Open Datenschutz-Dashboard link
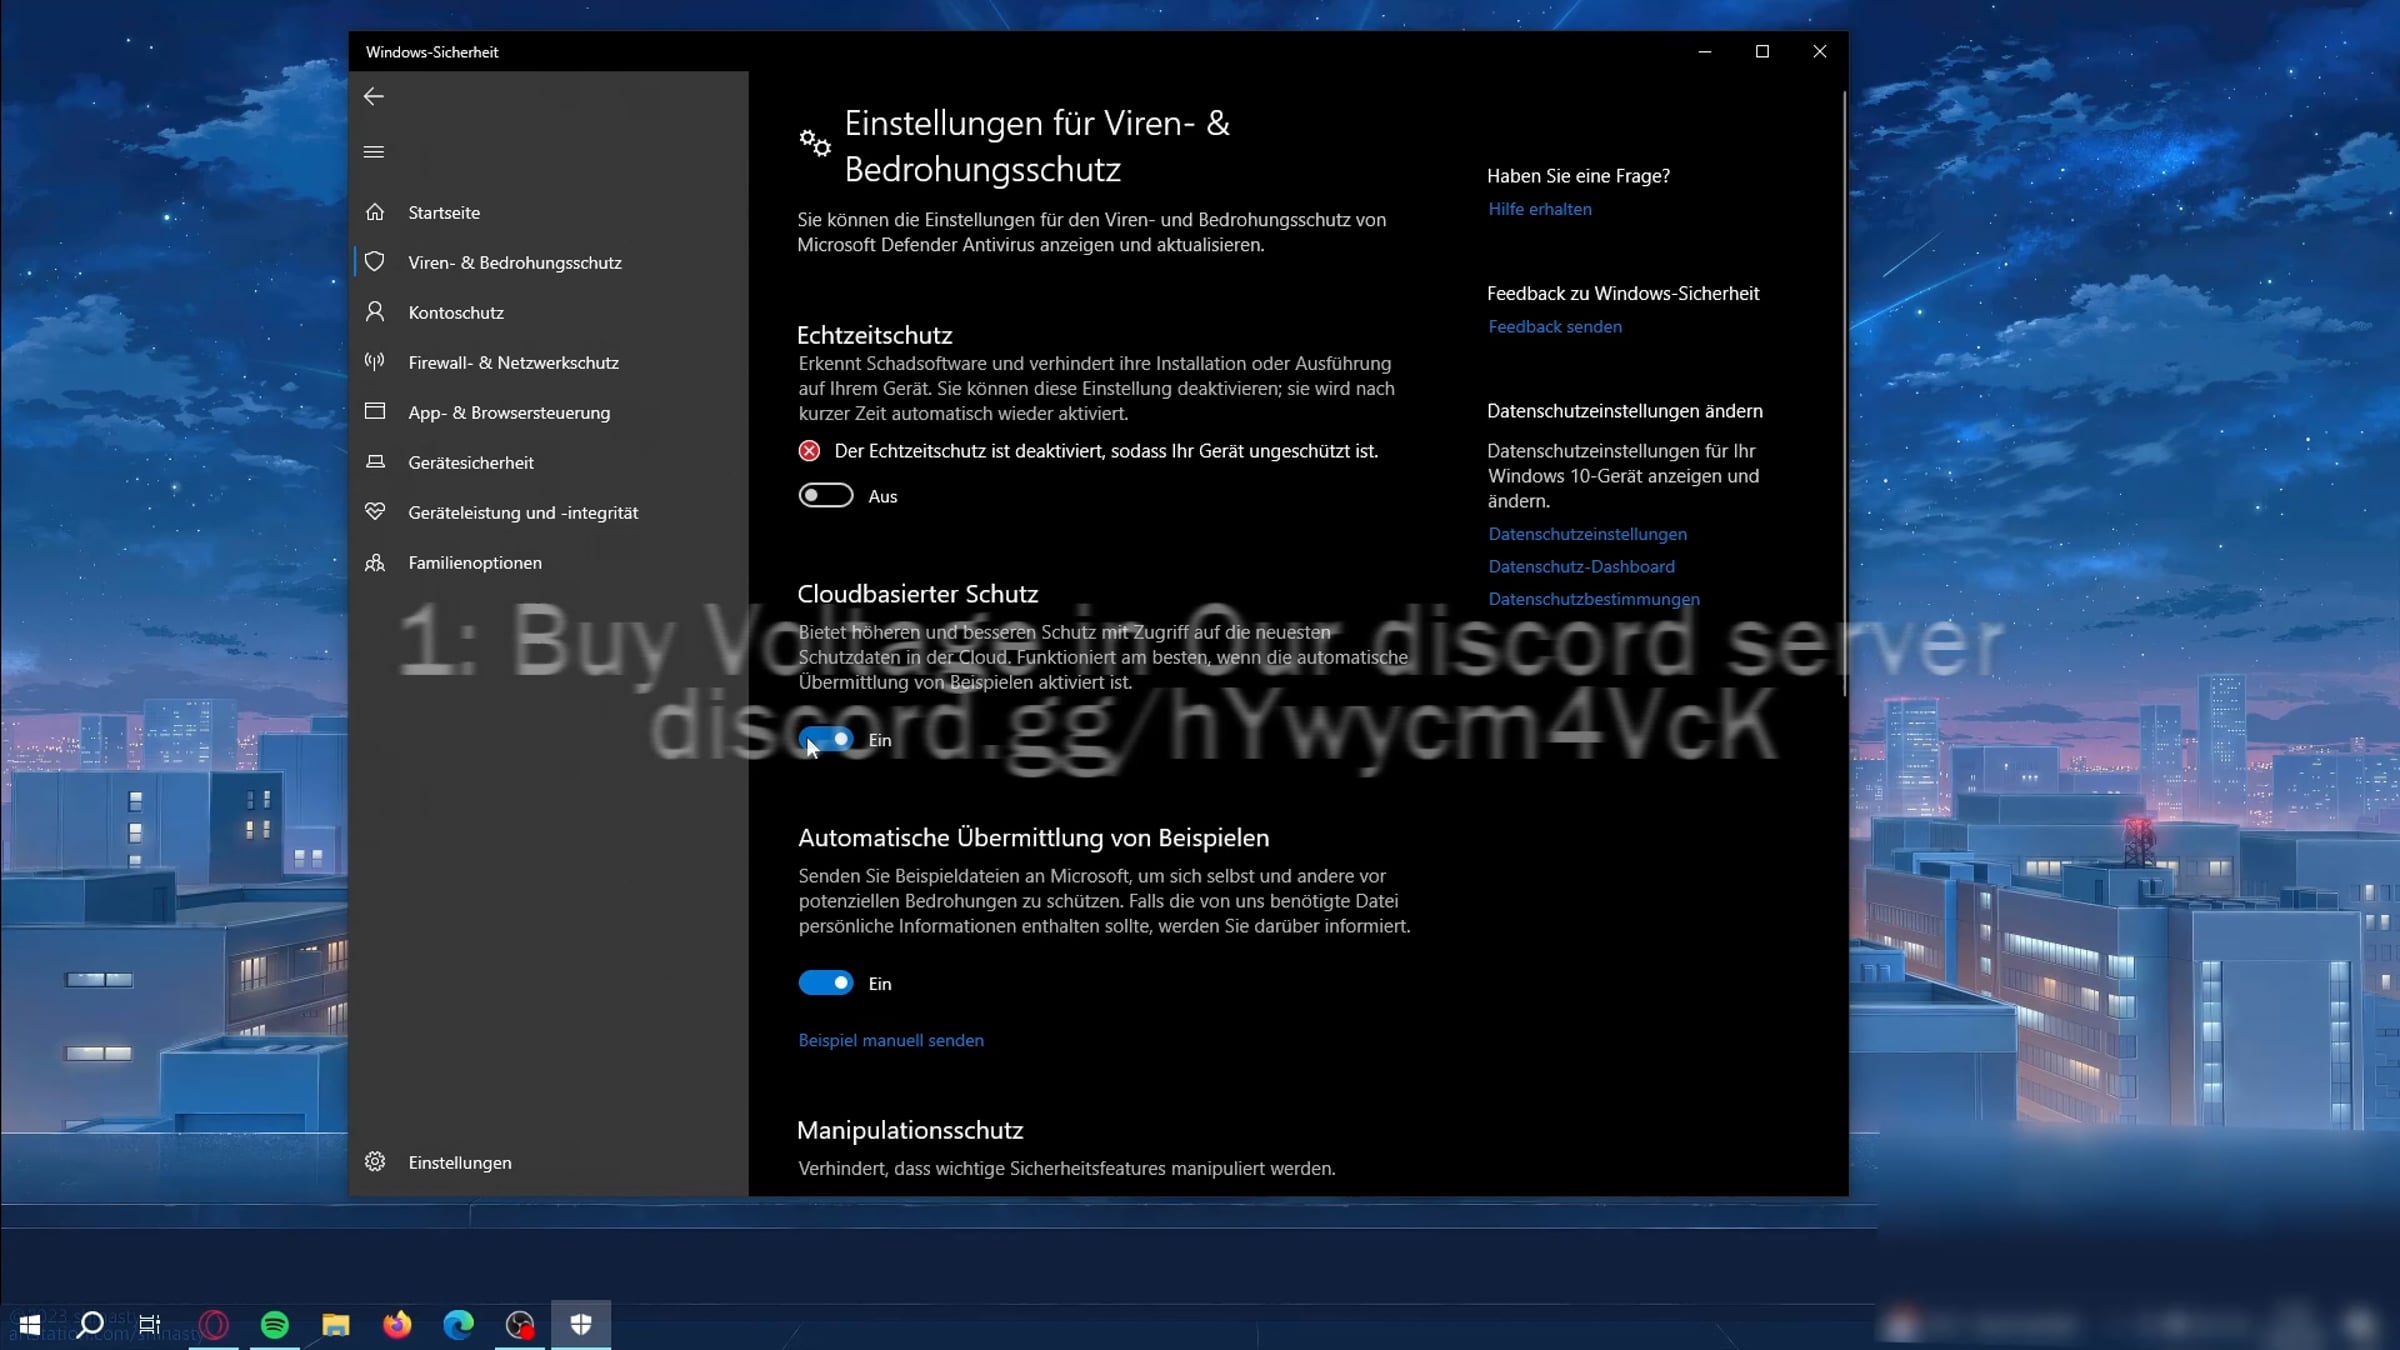Image resolution: width=2400 pixels, height=1350 pixels. (x=1580, y=567)
